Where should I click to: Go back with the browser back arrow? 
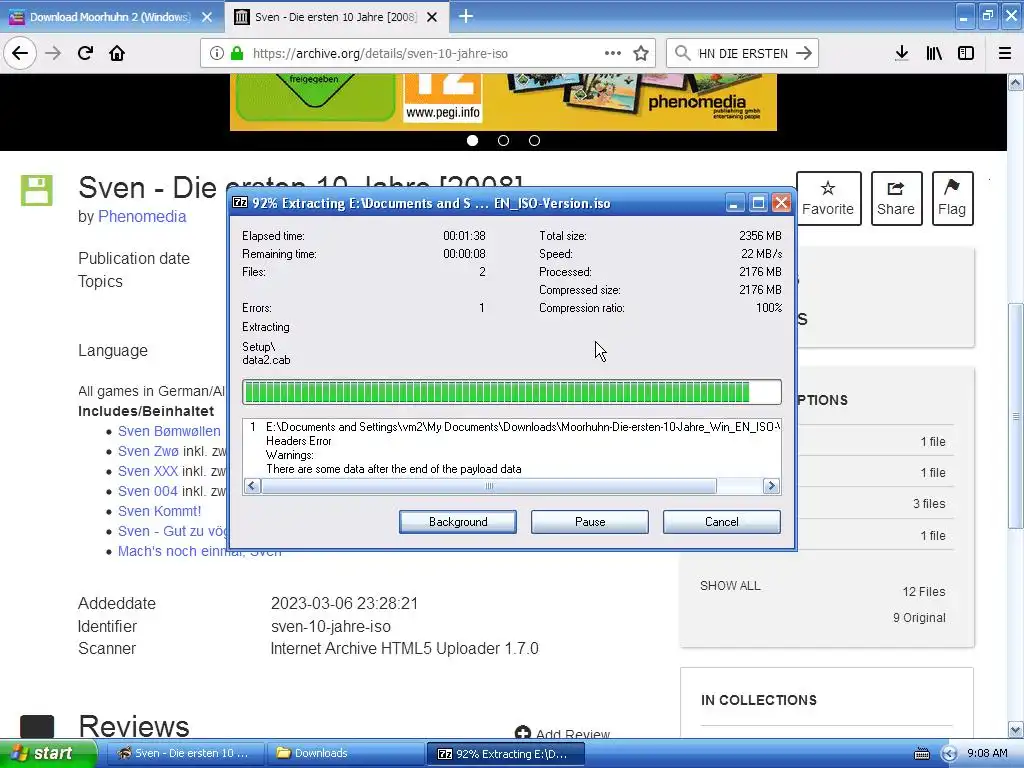coord(20,54)
